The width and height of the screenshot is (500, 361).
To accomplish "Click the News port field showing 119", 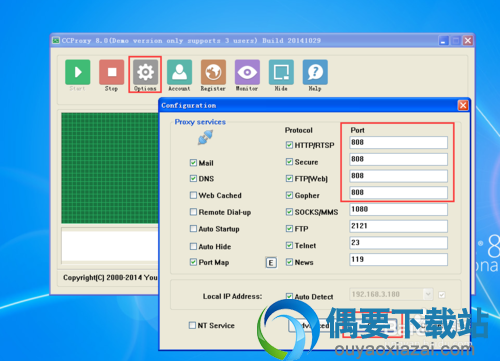I will click(398, 259).
